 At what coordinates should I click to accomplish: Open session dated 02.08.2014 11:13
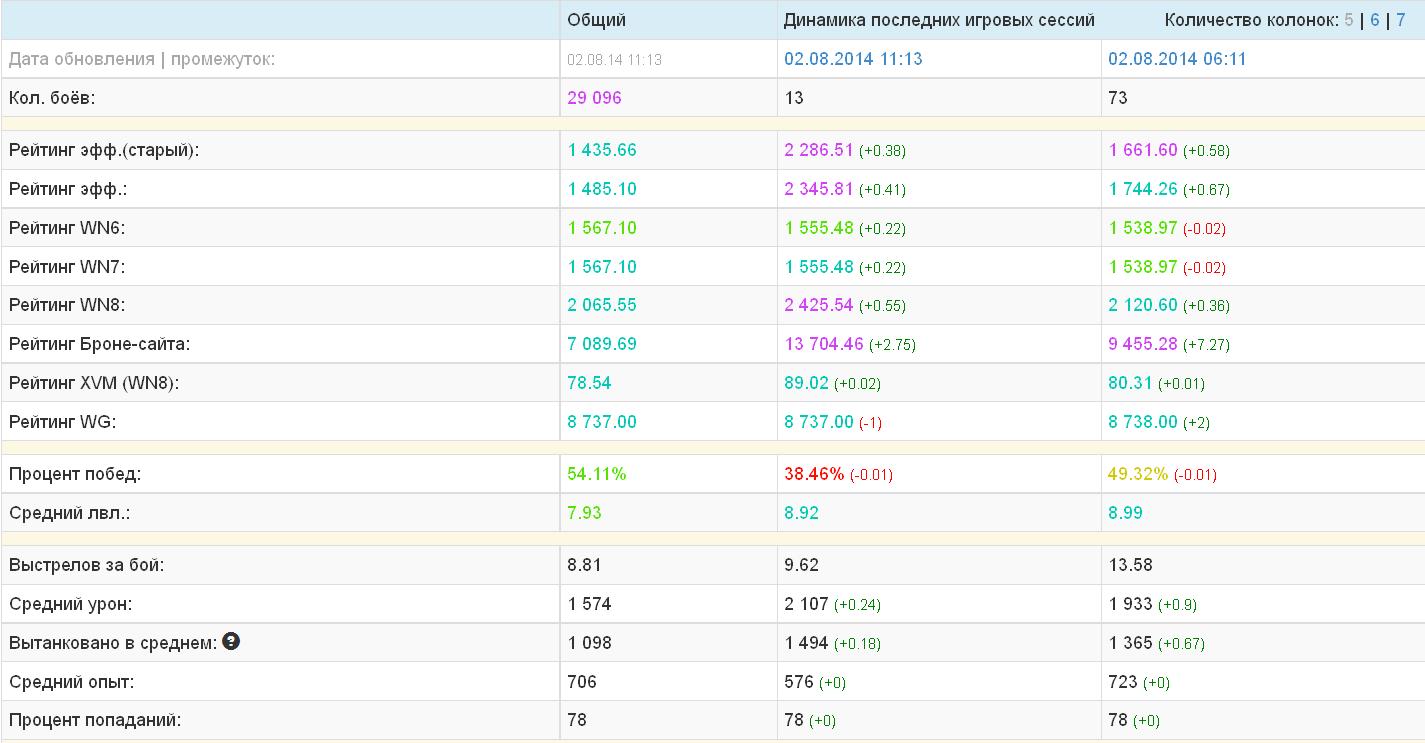pyautogui.click(x=853, y=59)
